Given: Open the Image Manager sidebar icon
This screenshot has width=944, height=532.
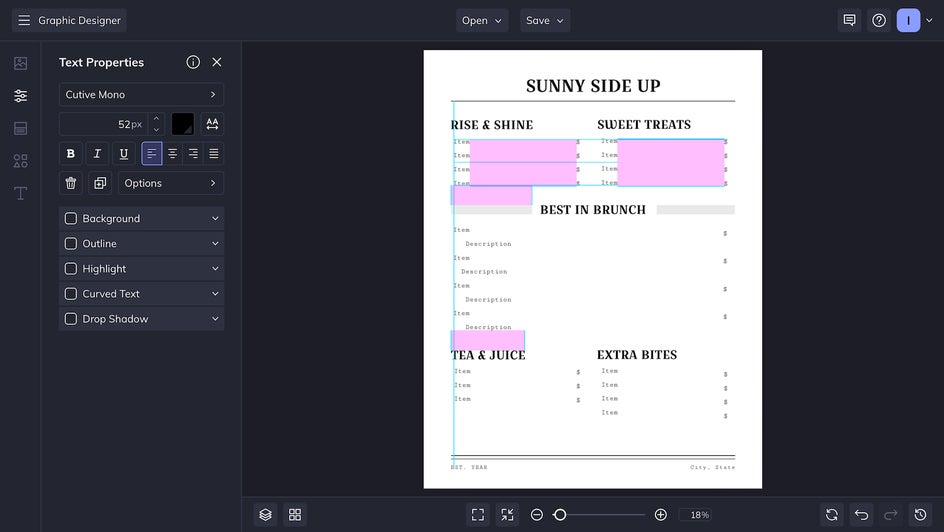Looking at the screenshot, I should [x=20, y=63].
